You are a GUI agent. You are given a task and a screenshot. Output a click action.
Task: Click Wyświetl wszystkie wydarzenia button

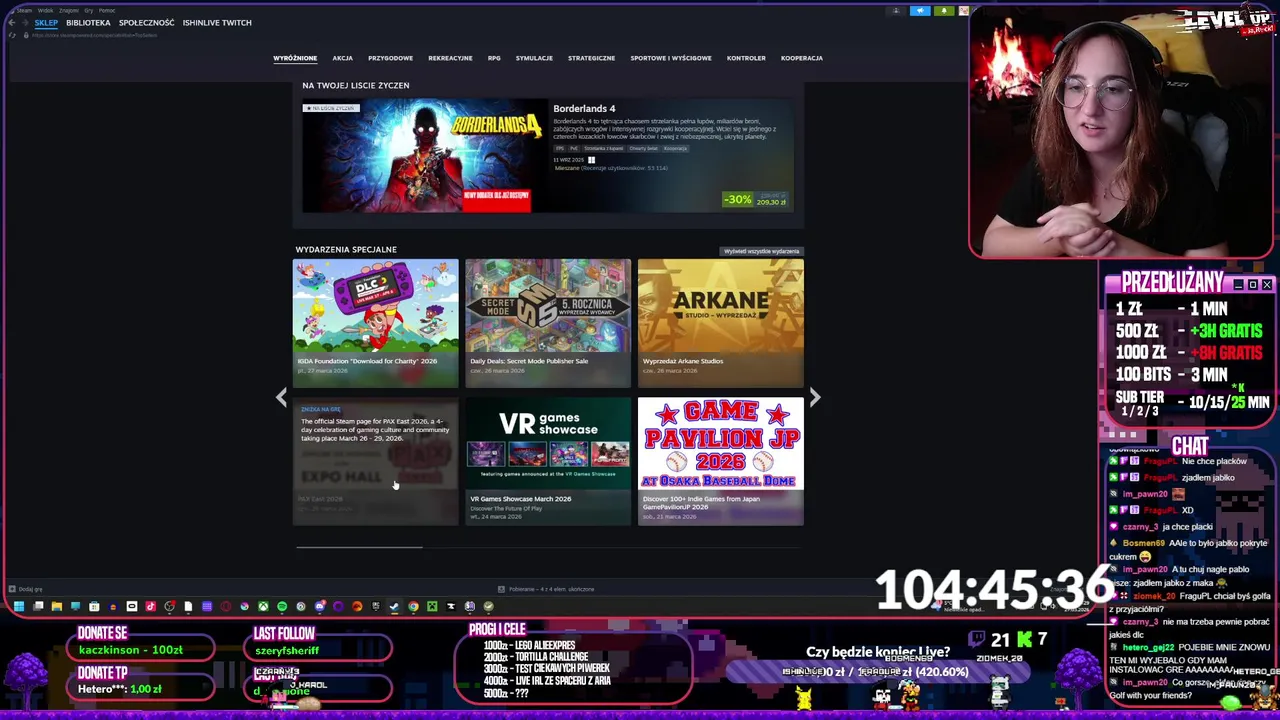click(762, 251)
